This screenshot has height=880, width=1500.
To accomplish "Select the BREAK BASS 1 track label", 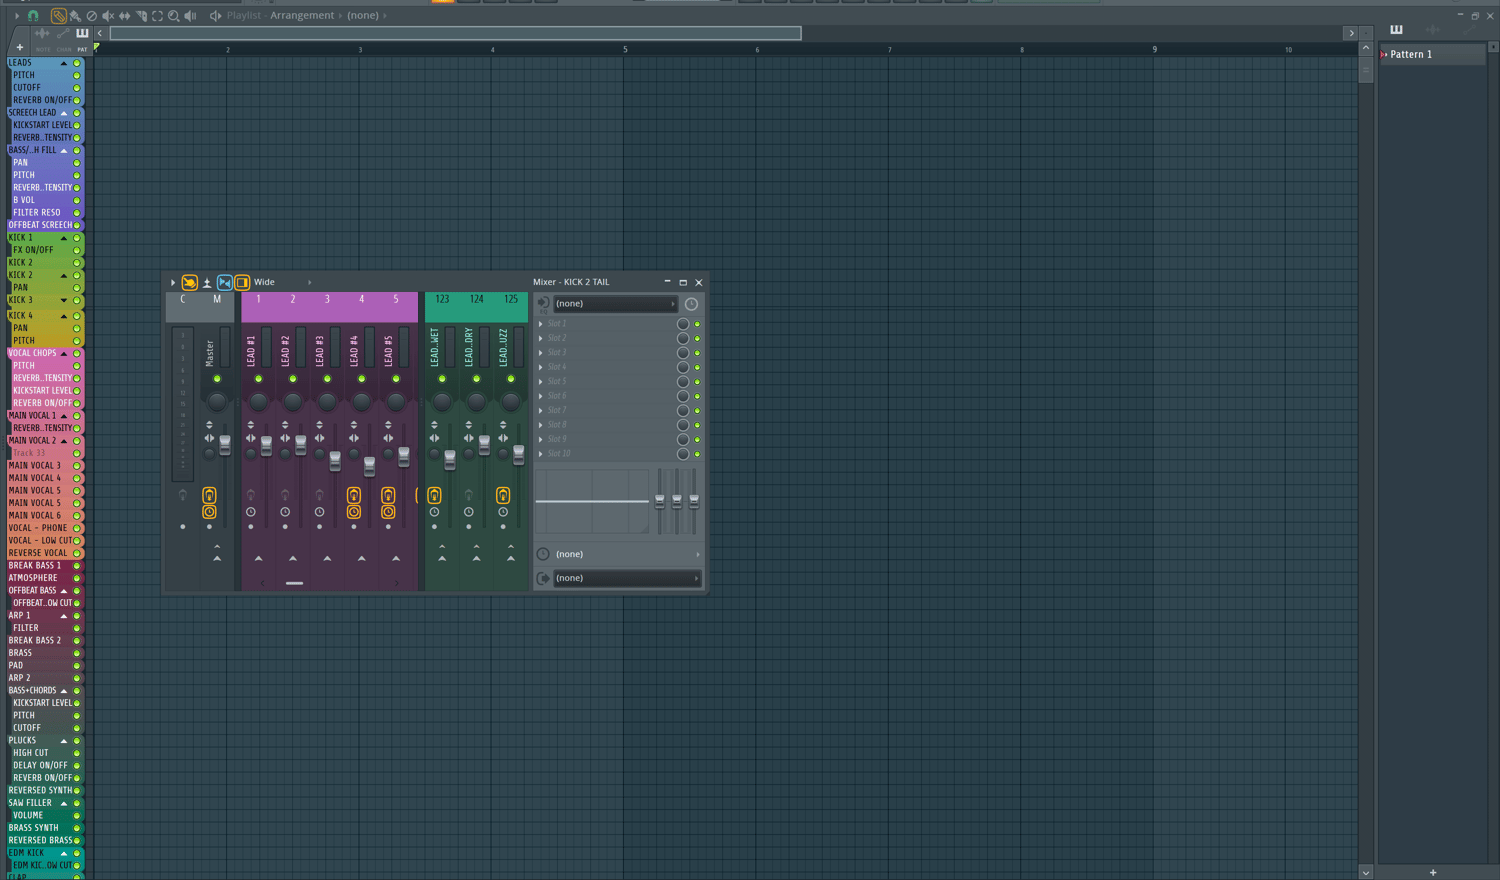I will pyautogui.click(x=35, y=566).
